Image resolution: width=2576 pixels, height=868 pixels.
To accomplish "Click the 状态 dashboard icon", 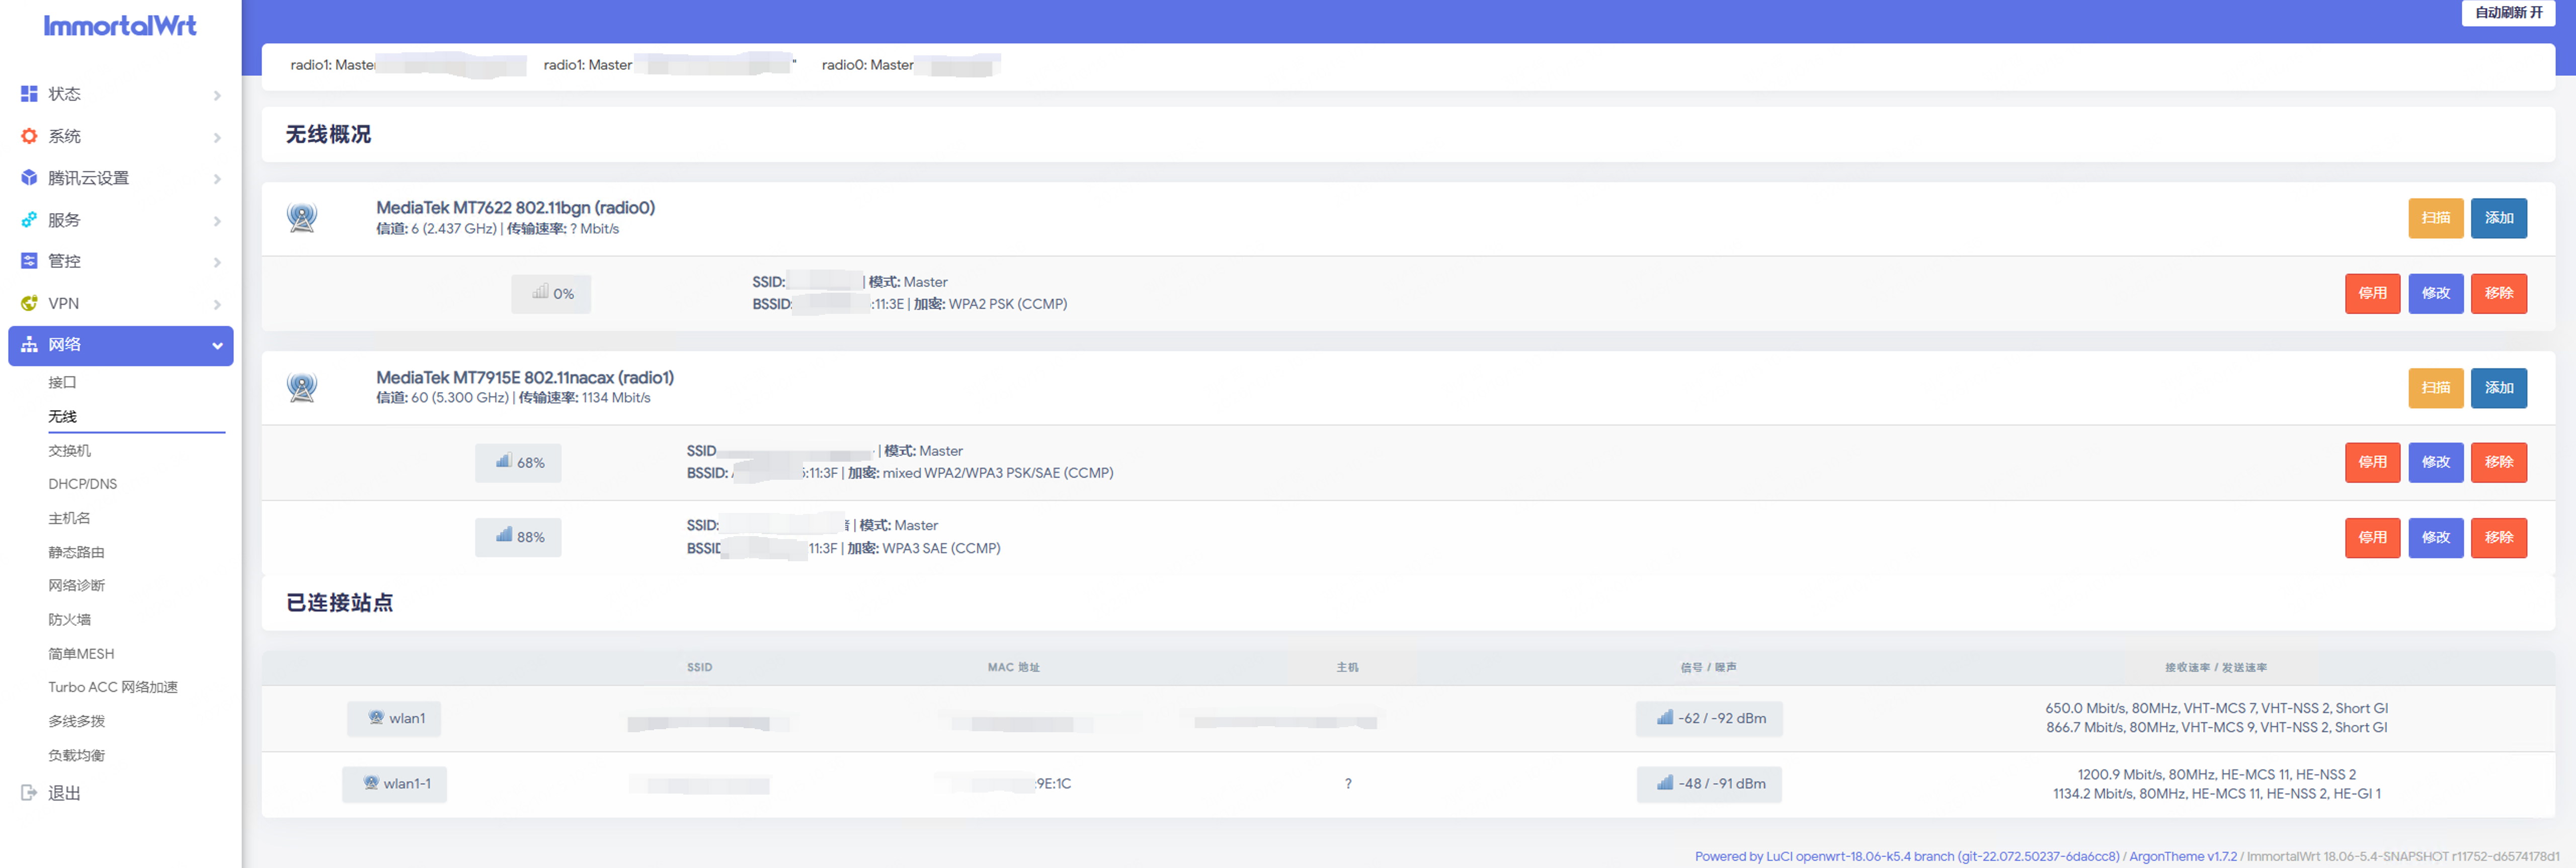I will click(29, 94).
